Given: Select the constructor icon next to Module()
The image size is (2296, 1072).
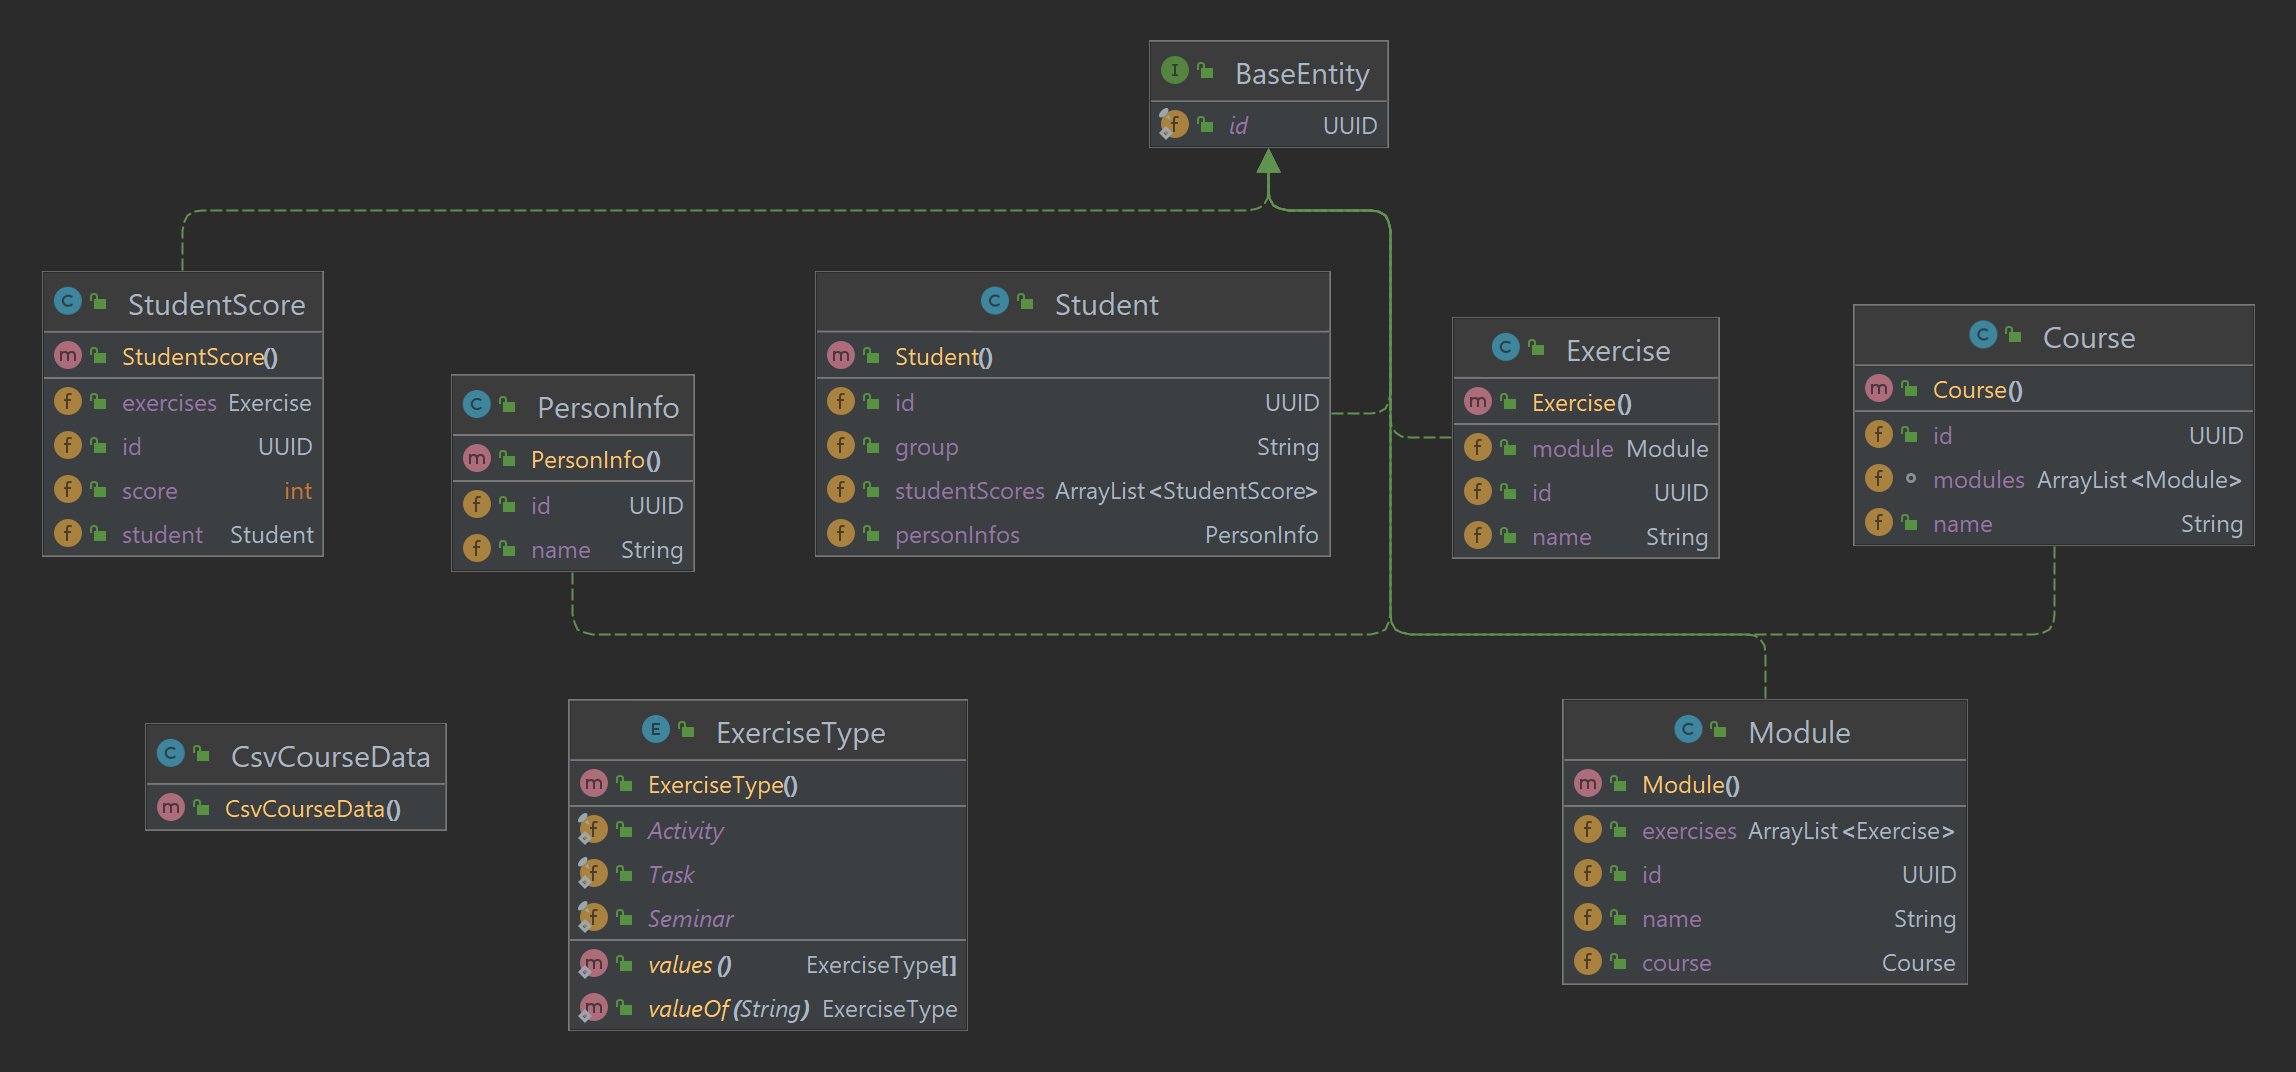Looking at the screenshot, I should [1589, 784].
